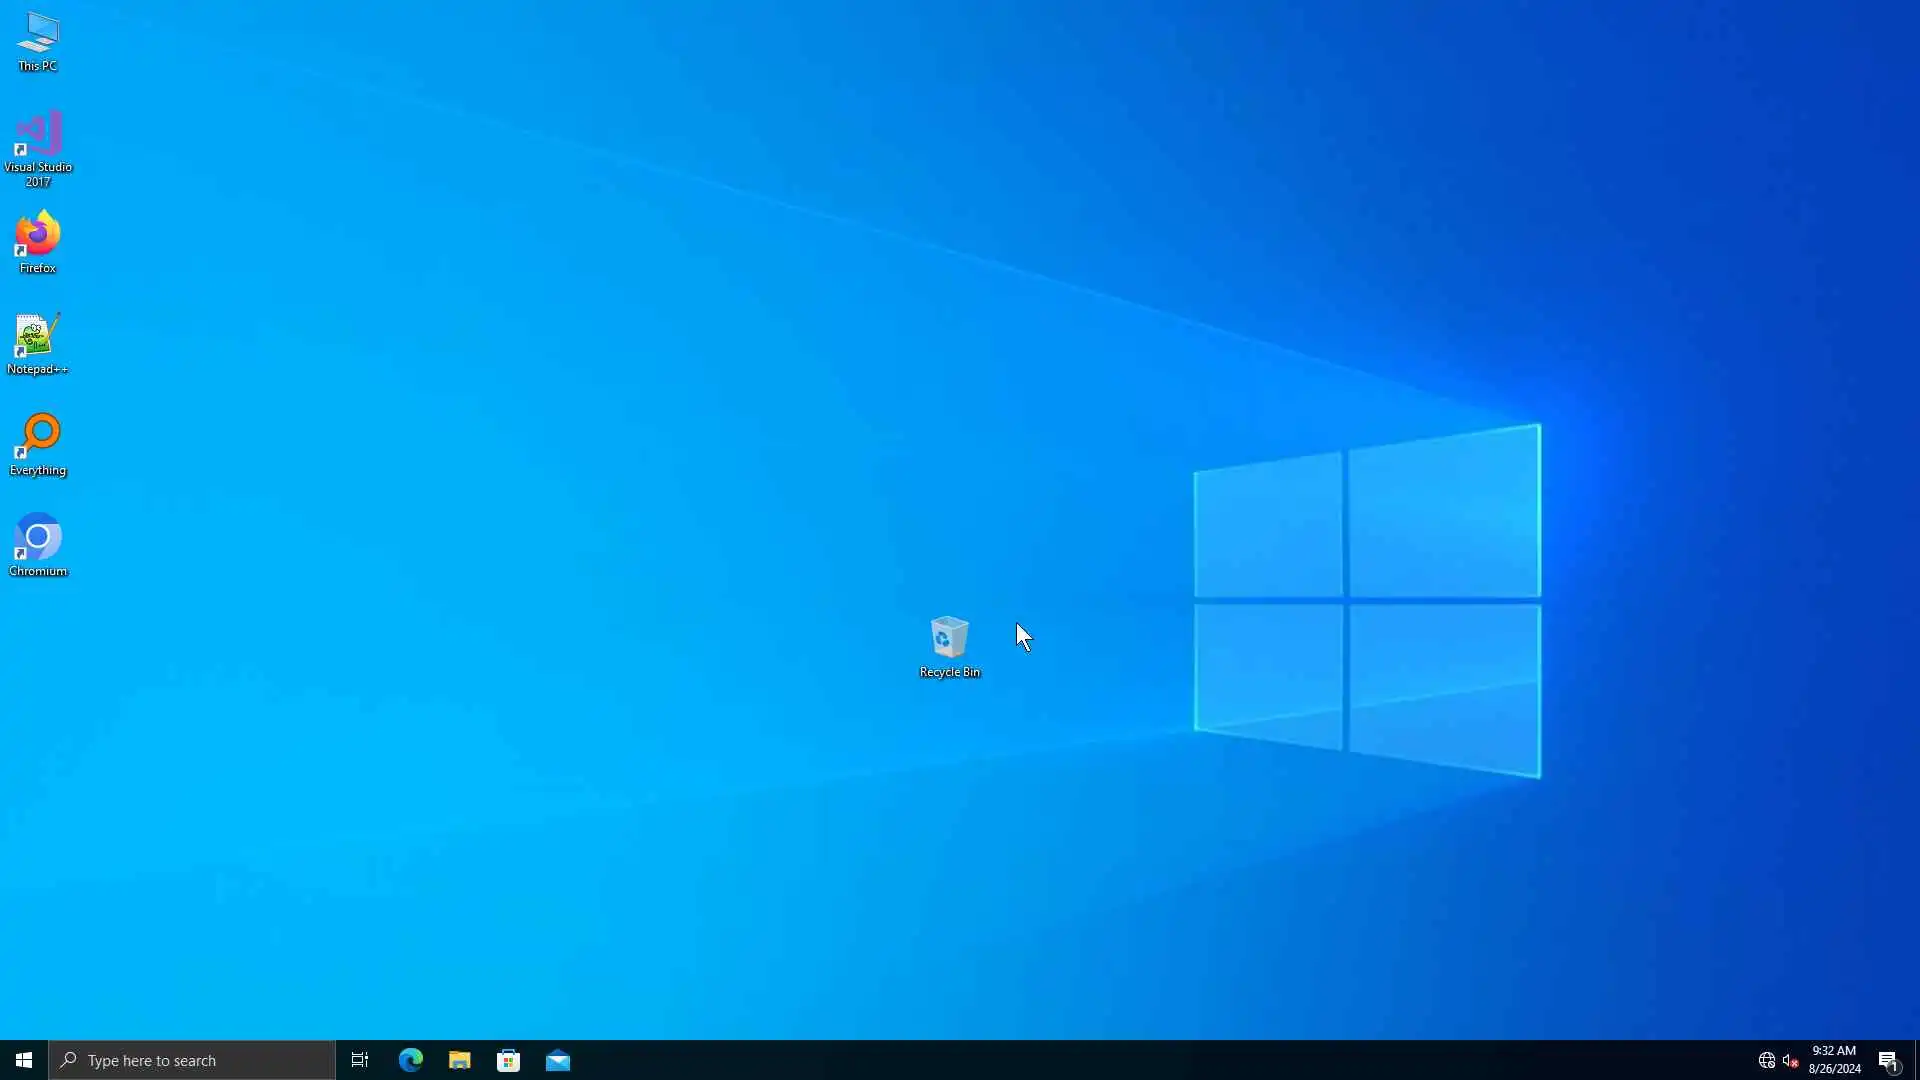Click the taskbar search box

point(192,1060)
